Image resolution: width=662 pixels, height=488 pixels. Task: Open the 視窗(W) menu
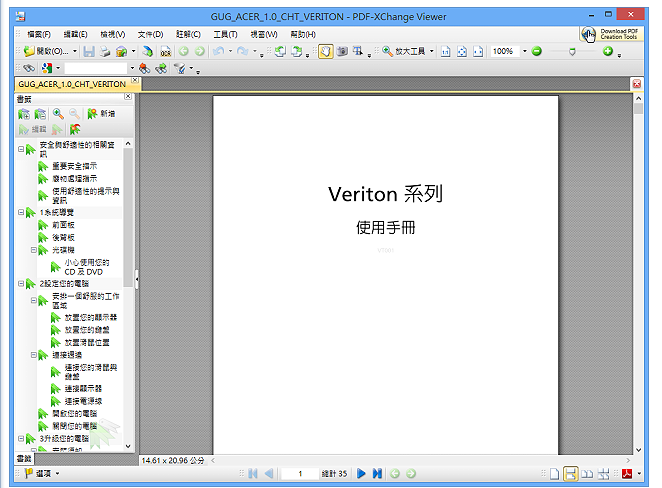pyautogui.click(x=264, y=35)
